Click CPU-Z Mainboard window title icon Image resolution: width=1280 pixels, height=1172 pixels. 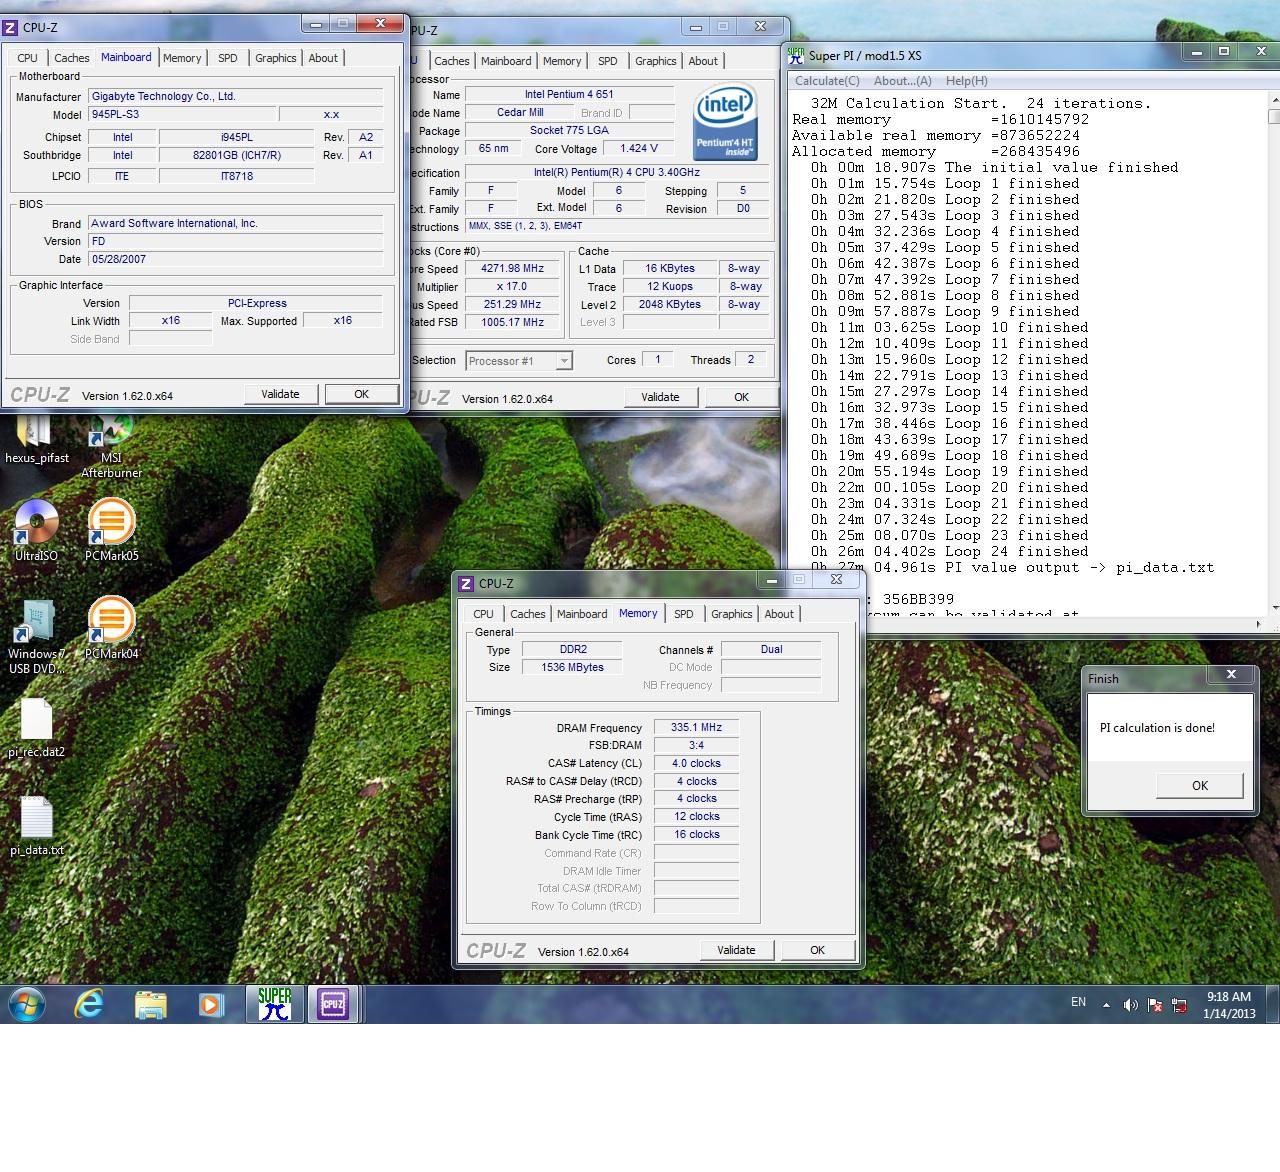click(x=11, y=27)
